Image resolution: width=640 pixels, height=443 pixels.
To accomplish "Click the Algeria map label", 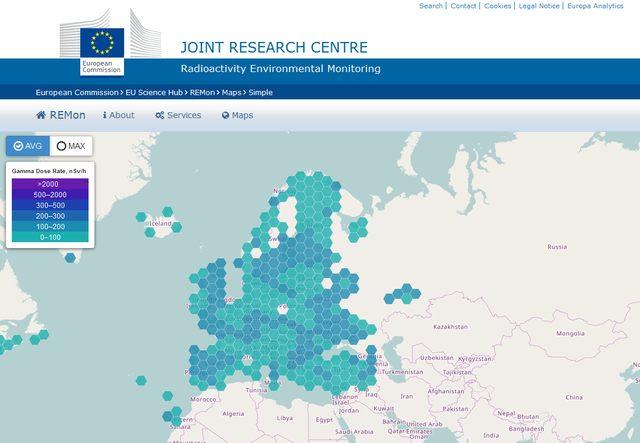I will click(x=233, y=414).
